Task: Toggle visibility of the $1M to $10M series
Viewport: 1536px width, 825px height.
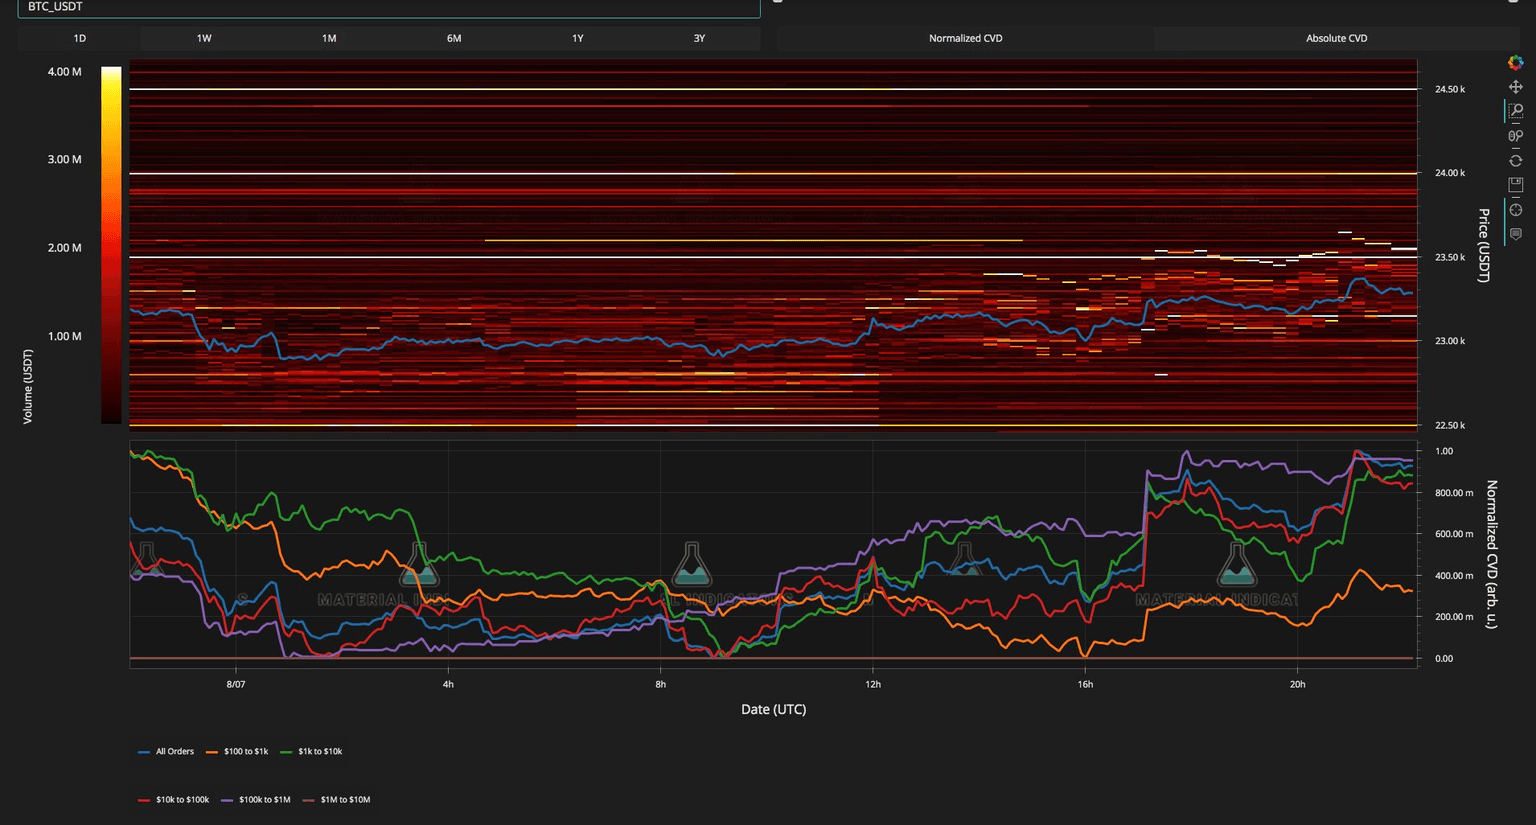Action: click(346, 799)
